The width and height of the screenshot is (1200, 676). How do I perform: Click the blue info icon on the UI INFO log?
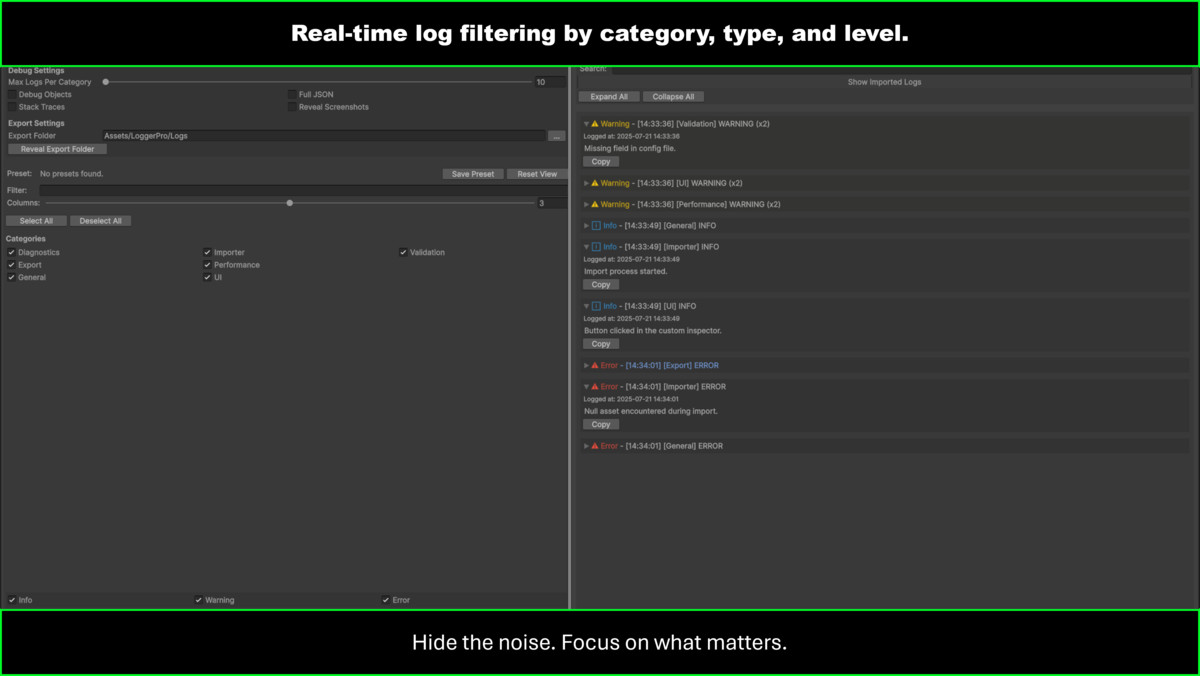pos(596,306)
